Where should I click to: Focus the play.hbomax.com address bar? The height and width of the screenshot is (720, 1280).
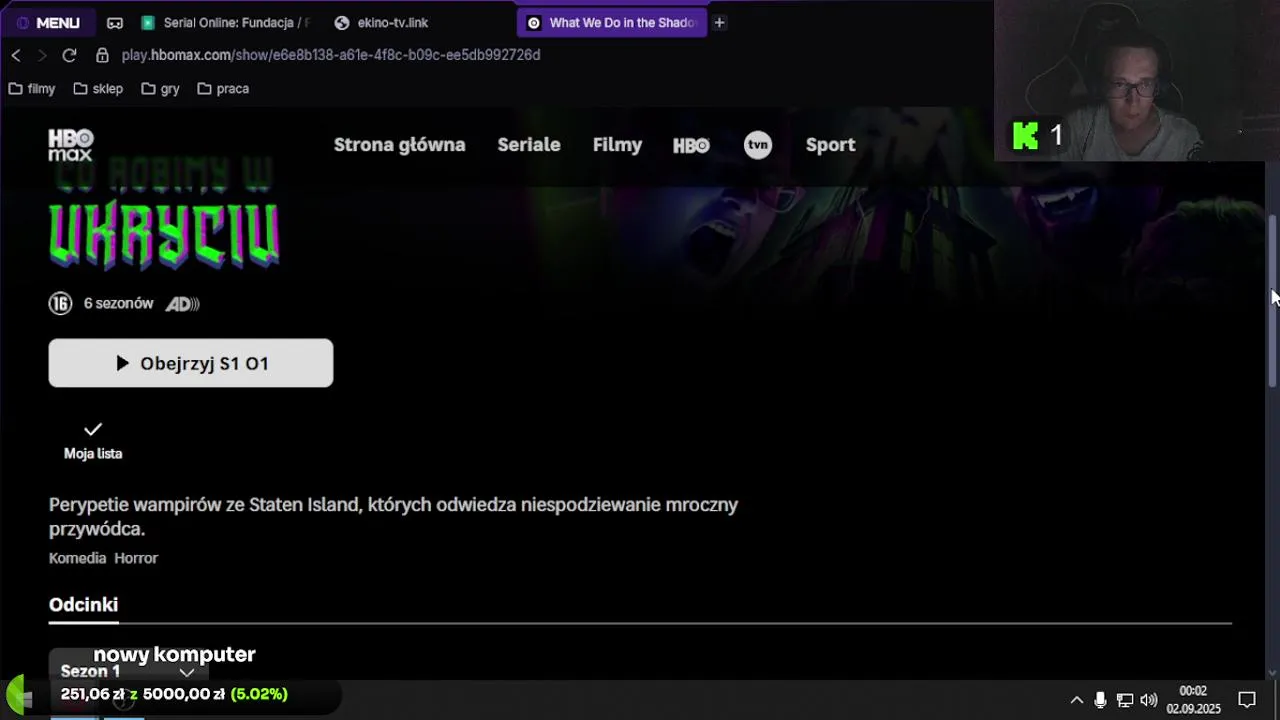(x=331, y=55)
